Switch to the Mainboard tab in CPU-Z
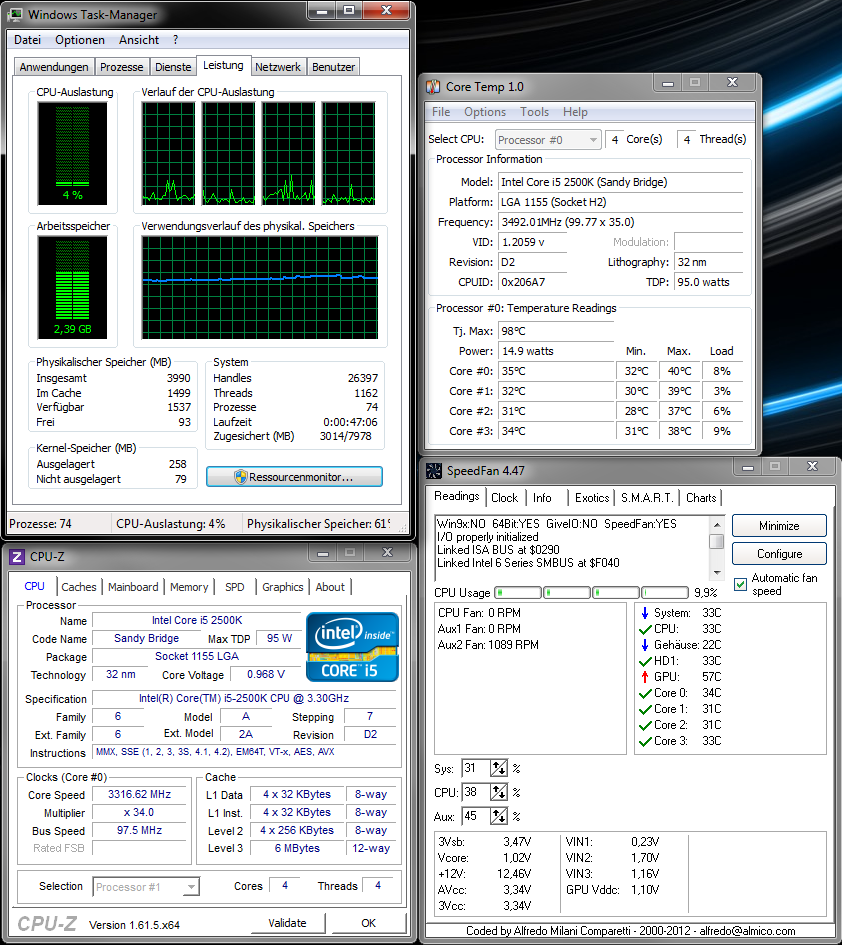842x945 pixels. tap(133, 587)
